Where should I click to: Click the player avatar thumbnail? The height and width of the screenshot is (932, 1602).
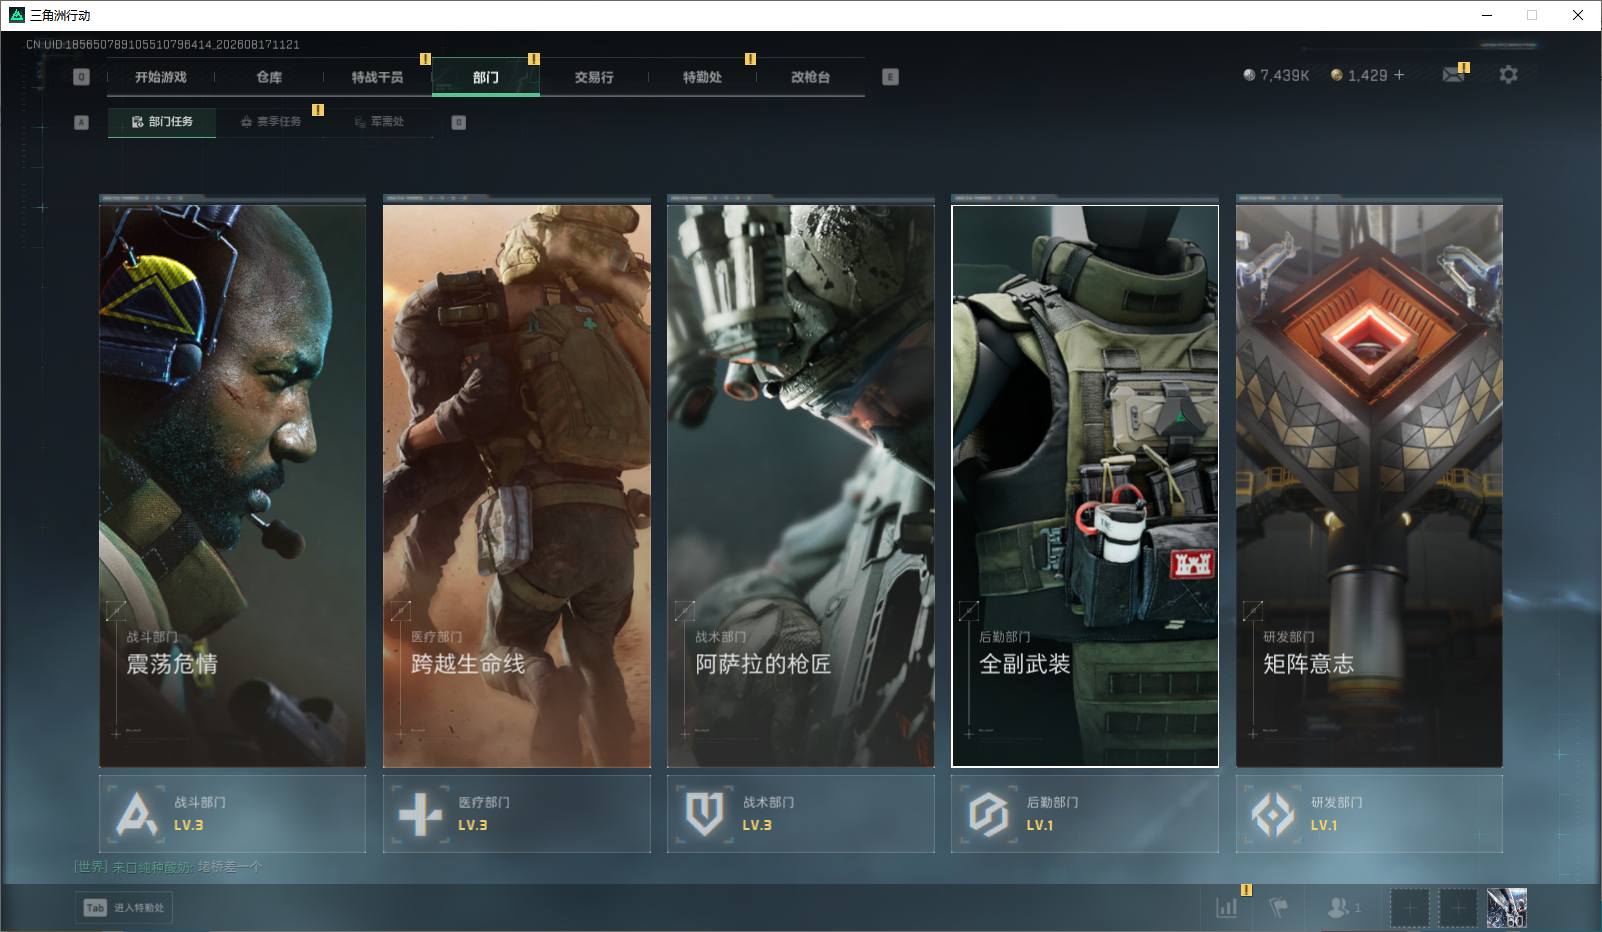click(x=1506, y=908)
